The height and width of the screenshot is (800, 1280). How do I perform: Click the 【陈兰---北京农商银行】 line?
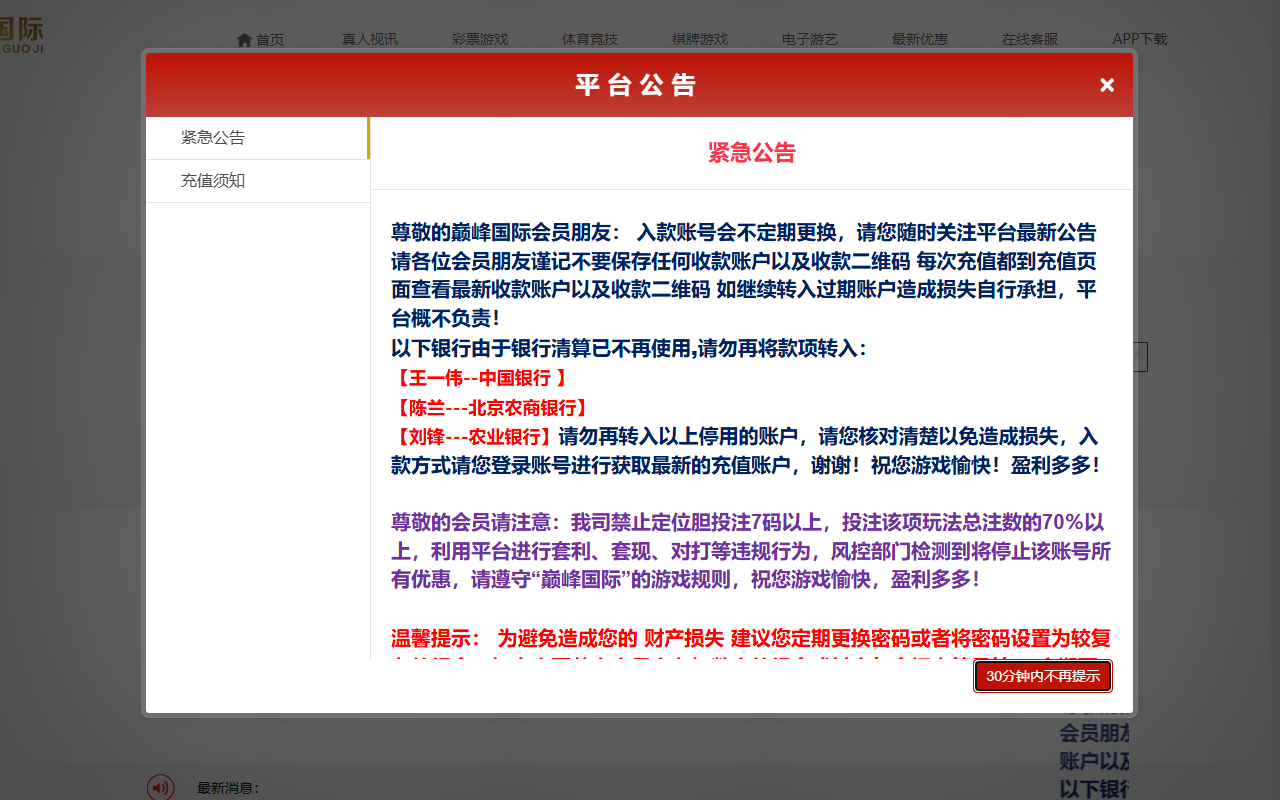point(490,407)
